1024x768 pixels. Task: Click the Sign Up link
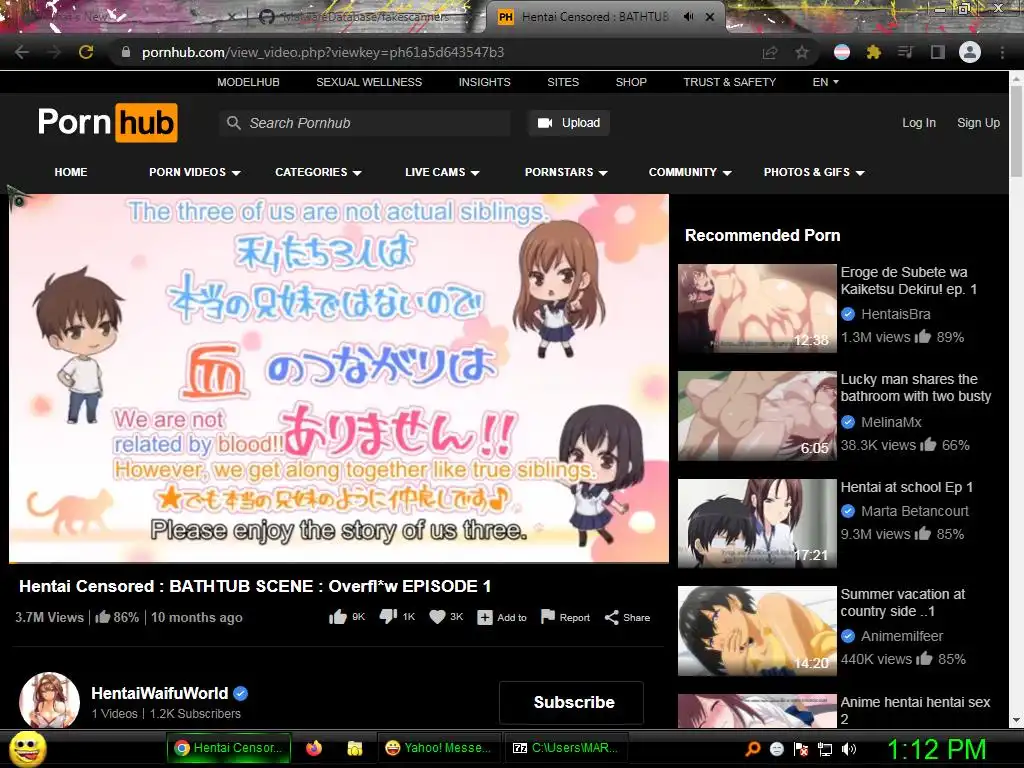pyautogui.click(x=978, y=123)
